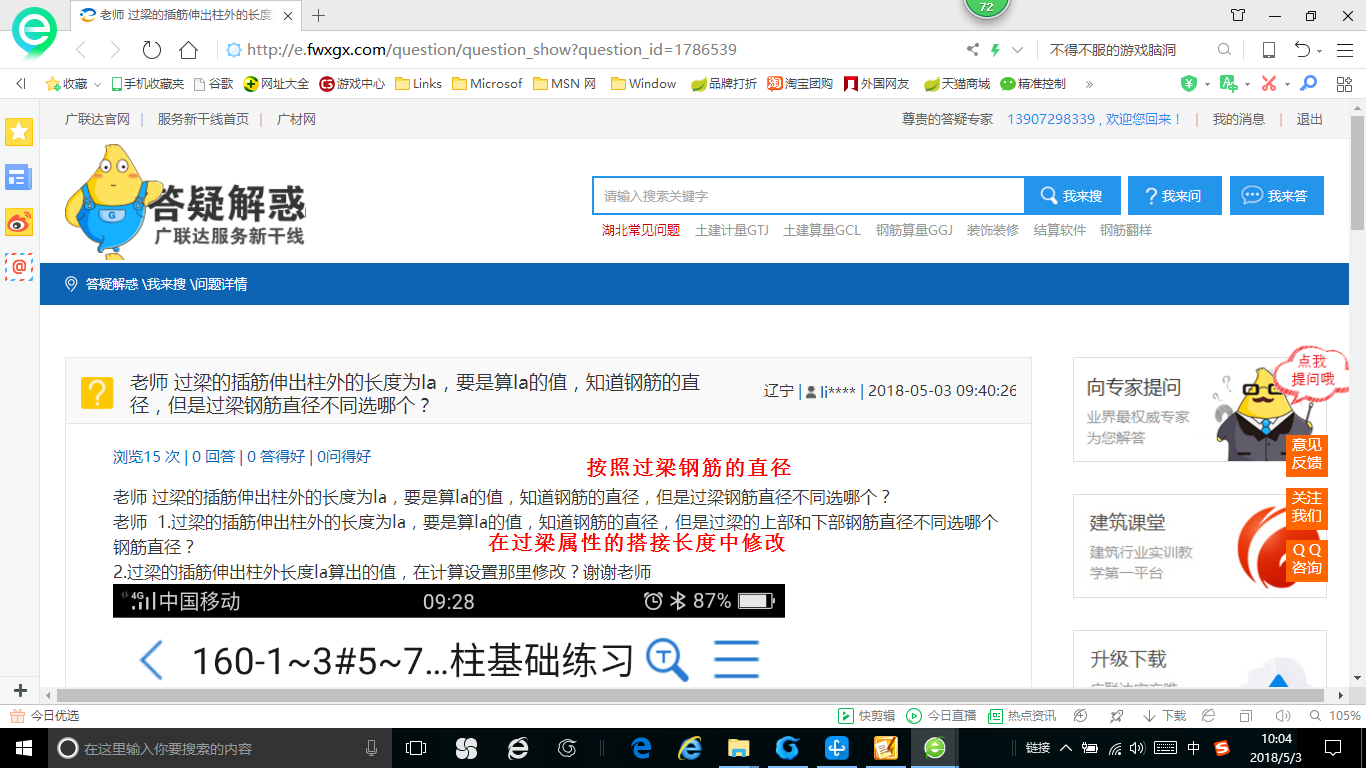Click the browser refresh icon
The width and height of the screenshot is (1366, 768).
coord(151,50)
